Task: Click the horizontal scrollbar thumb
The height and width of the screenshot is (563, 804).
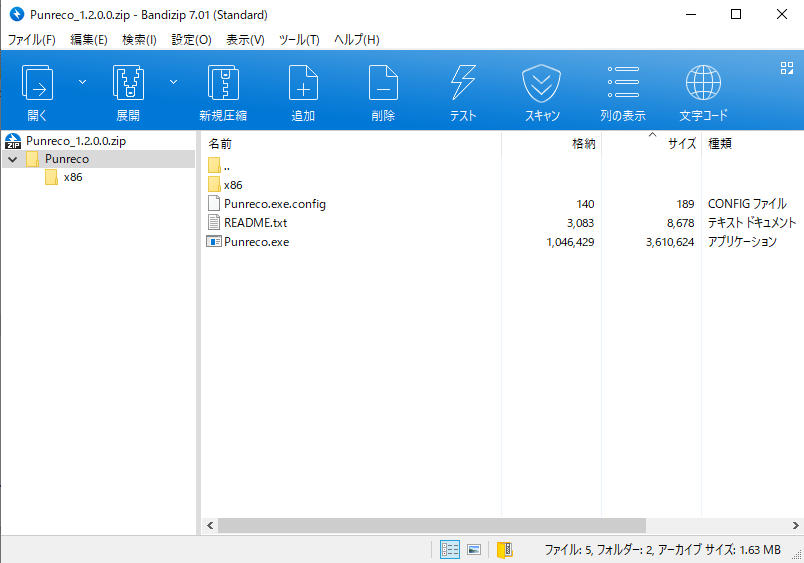Action: 432,526
